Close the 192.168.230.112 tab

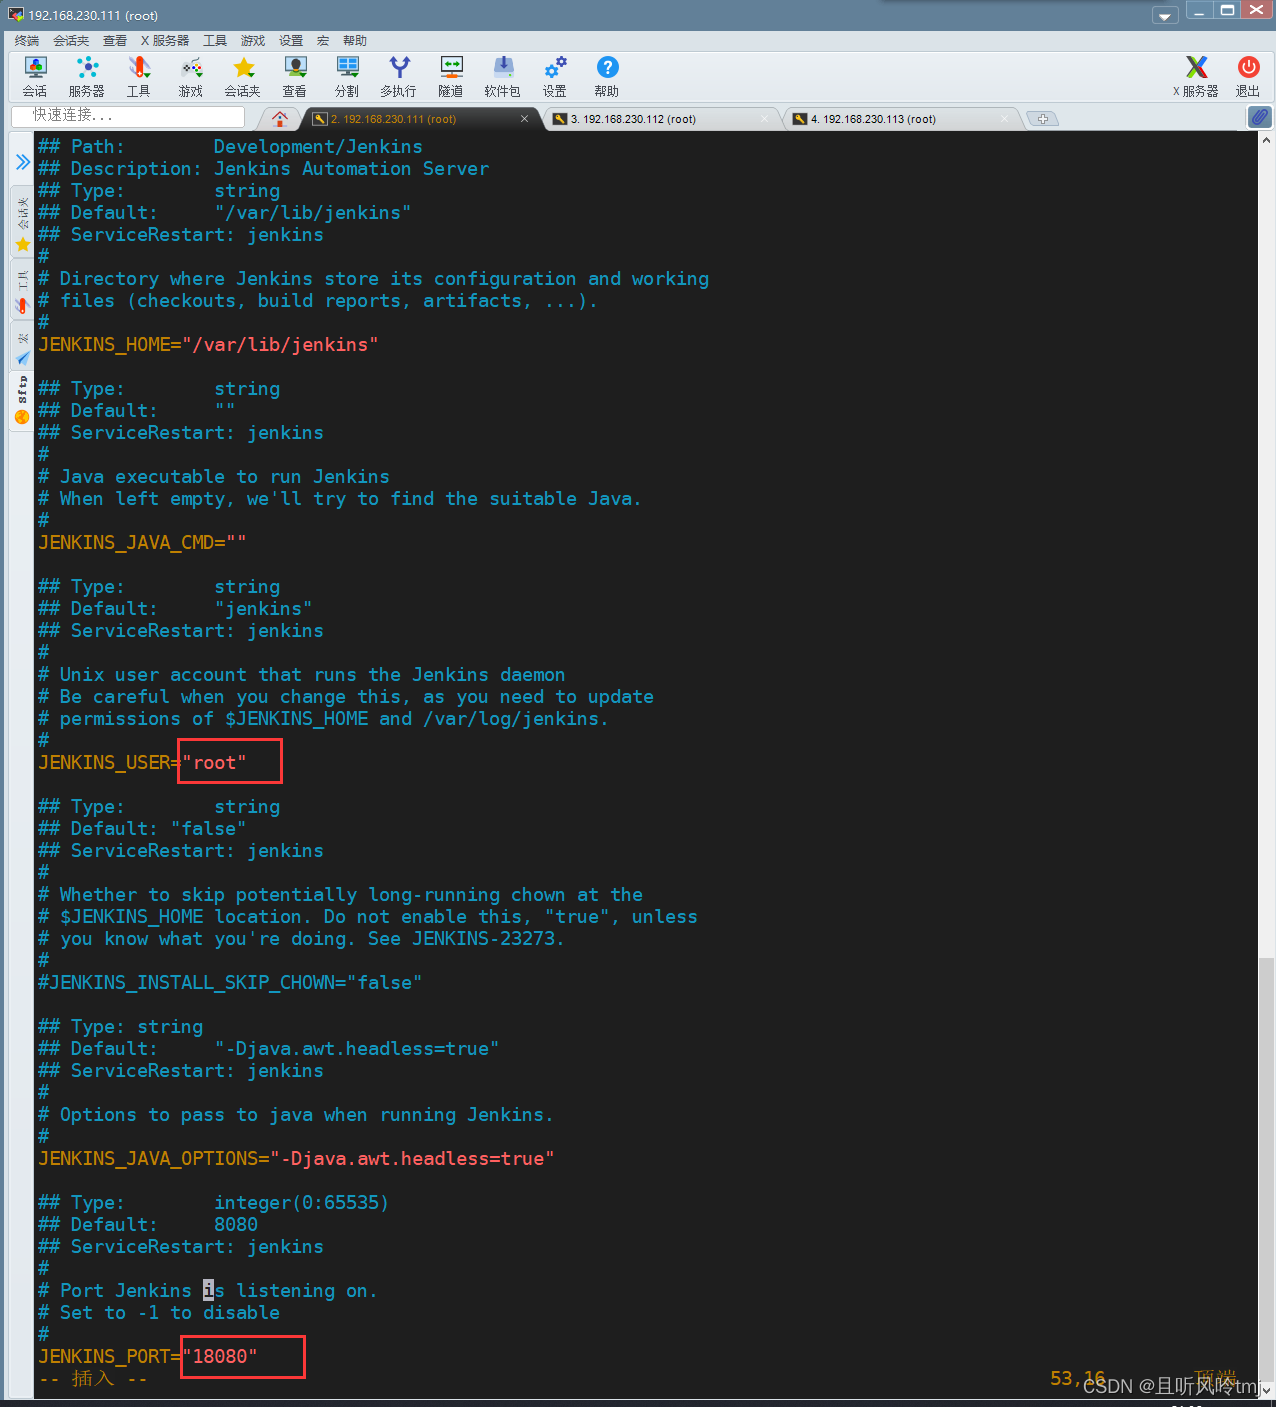[x=765, y=119]
